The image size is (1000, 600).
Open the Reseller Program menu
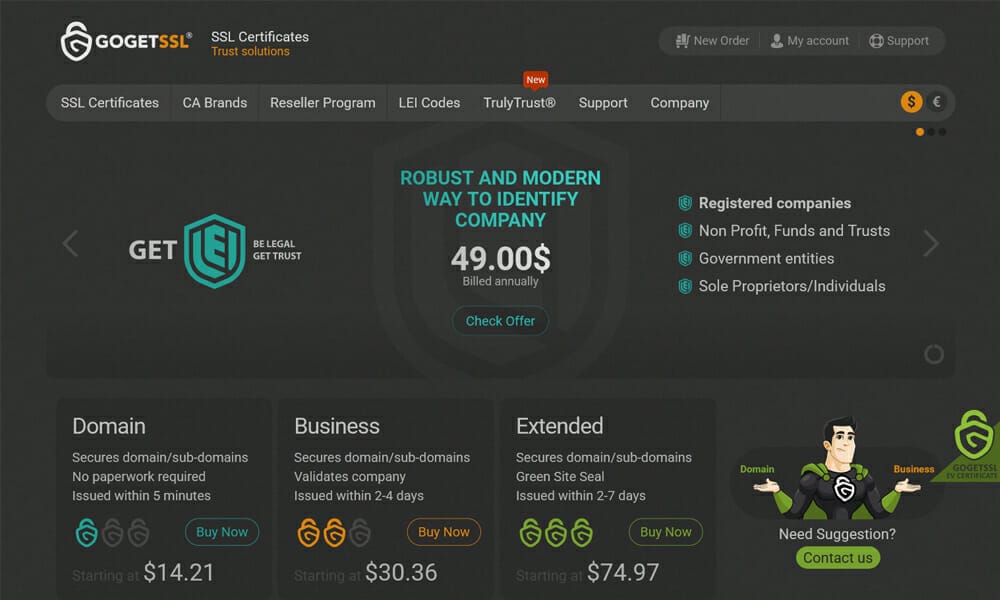pyautogui.click(x=323, y=103)
